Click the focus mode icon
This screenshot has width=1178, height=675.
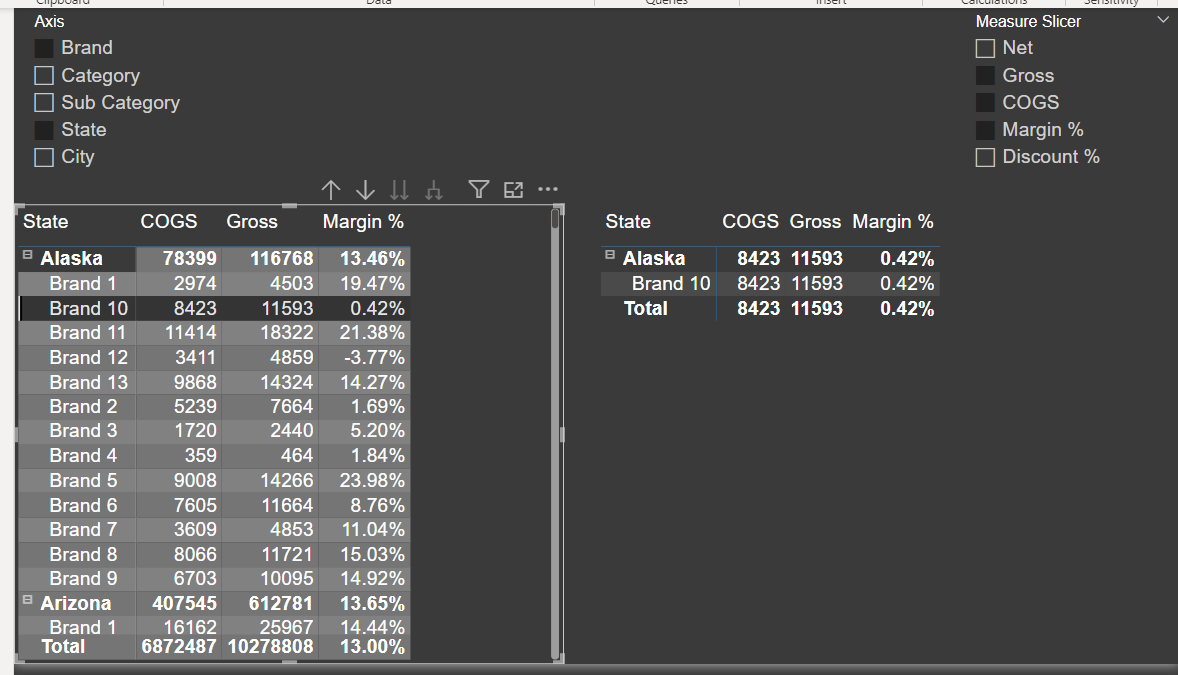pos(513,189)
